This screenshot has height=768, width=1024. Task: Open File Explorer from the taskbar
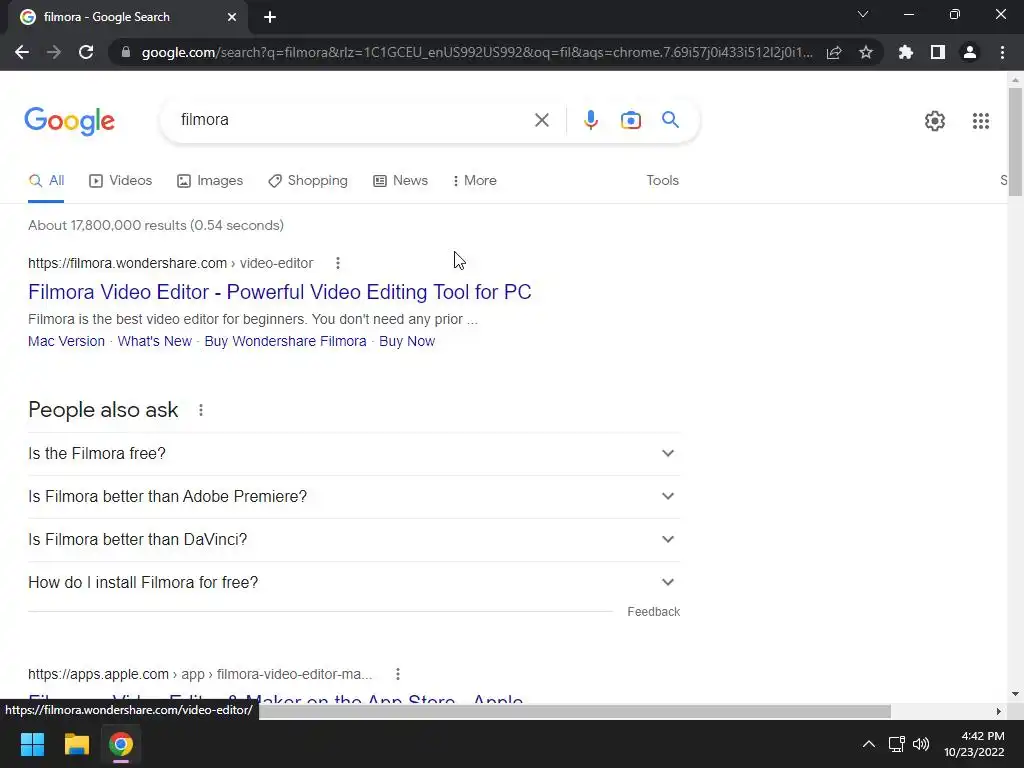(x=76, y=744)
